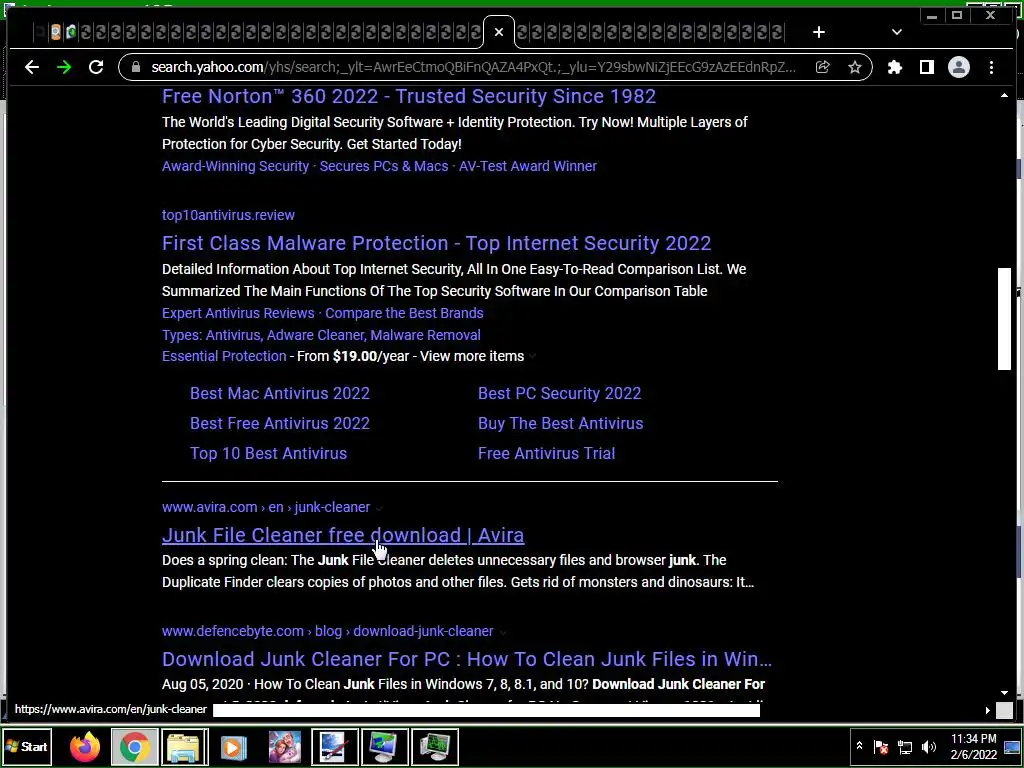
Task: Expand options arrow beside avira junk-cleaner URL
Action: (379, 508)
